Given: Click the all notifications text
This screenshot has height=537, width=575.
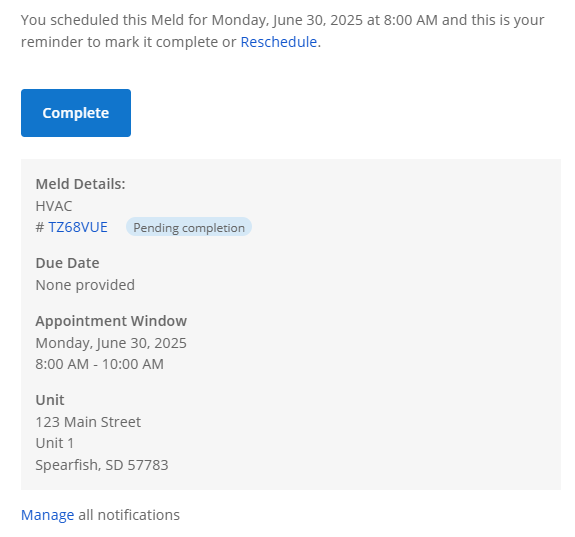Looking at the screenshot, I should (x=129, y=515).
